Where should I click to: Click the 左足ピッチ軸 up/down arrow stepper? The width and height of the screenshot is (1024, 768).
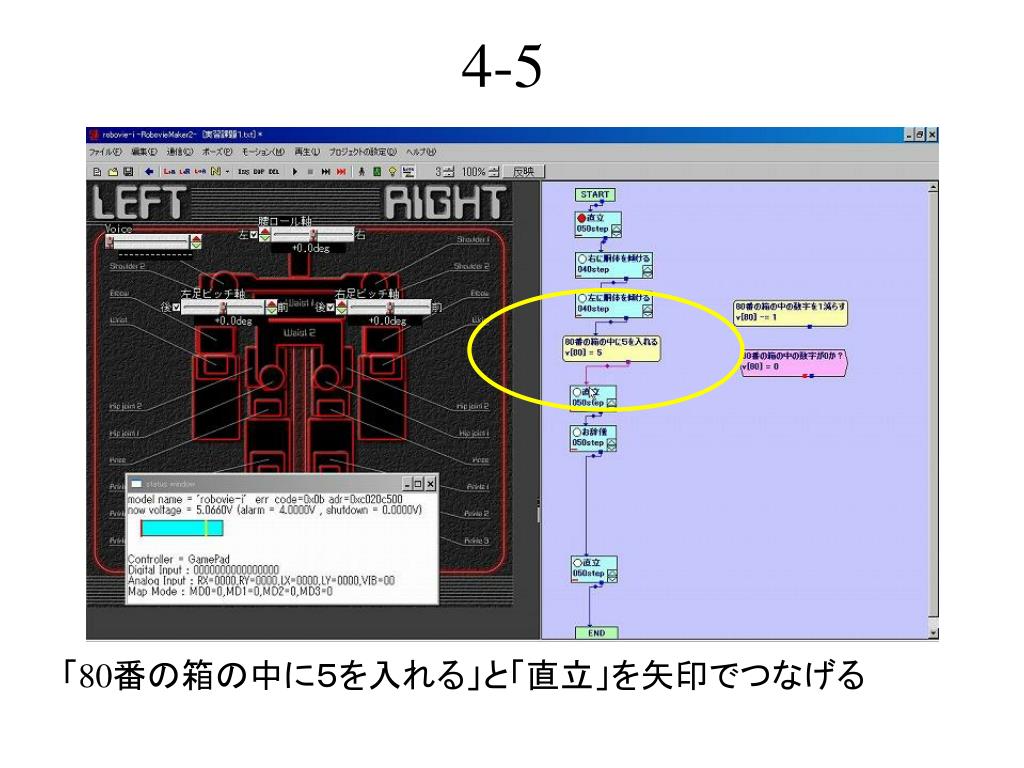pos(271,307)
